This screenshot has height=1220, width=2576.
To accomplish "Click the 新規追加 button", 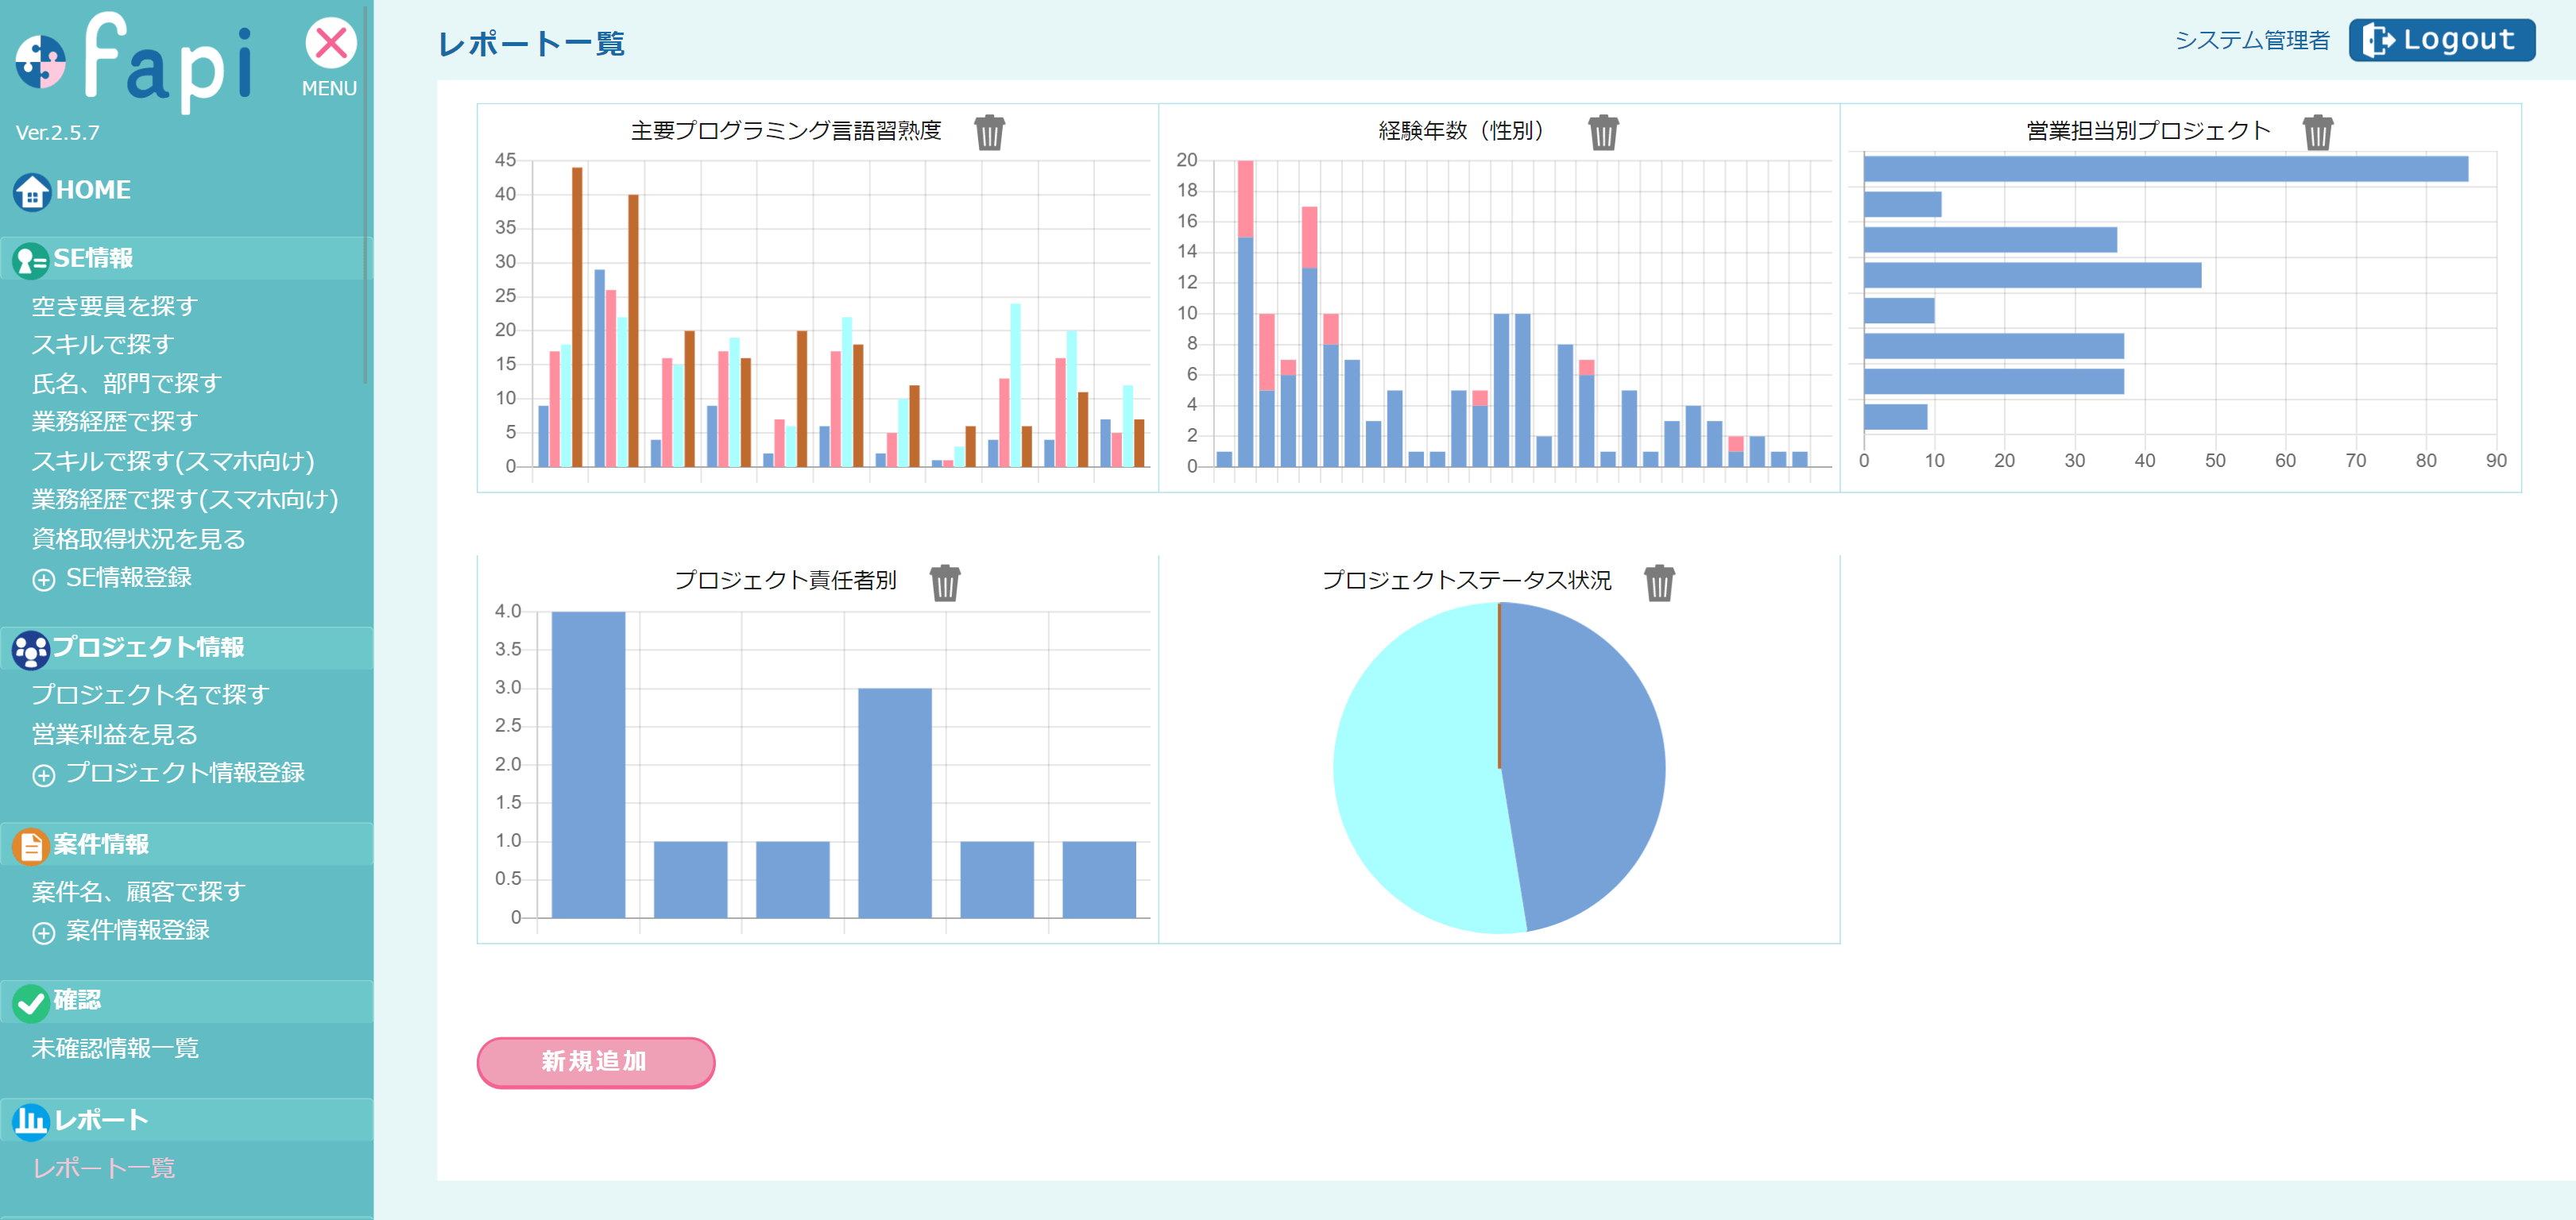I will point(595,1061).
